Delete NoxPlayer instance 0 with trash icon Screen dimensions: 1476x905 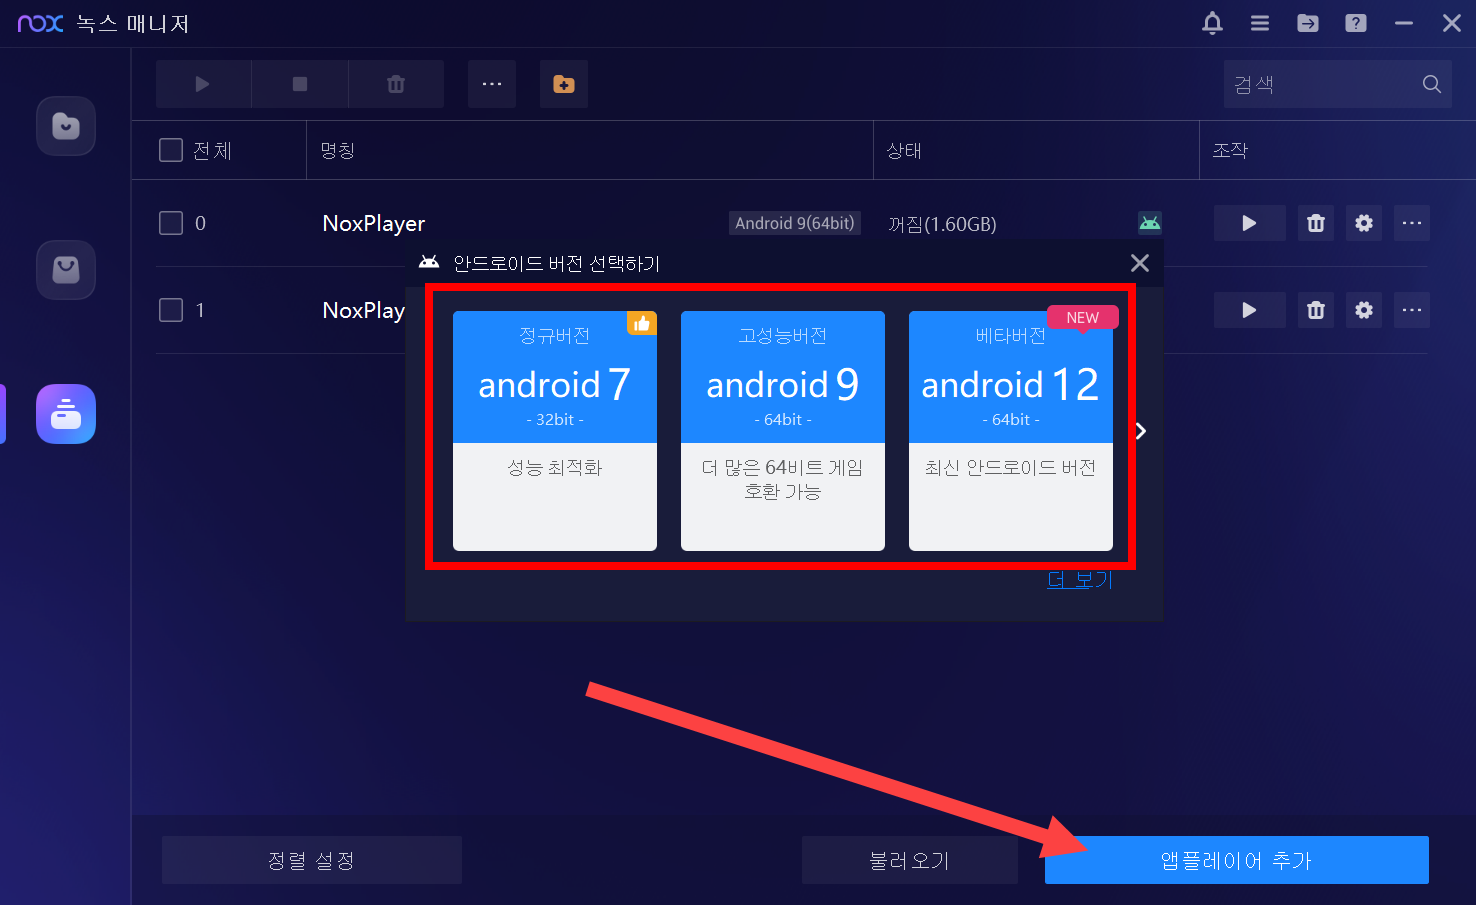1316,223
